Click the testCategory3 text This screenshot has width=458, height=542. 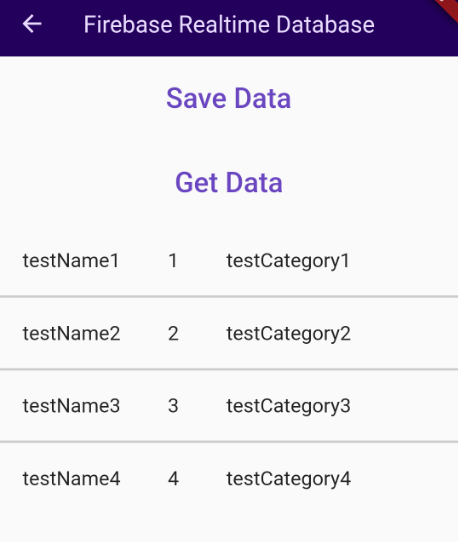tap(289, 406)
